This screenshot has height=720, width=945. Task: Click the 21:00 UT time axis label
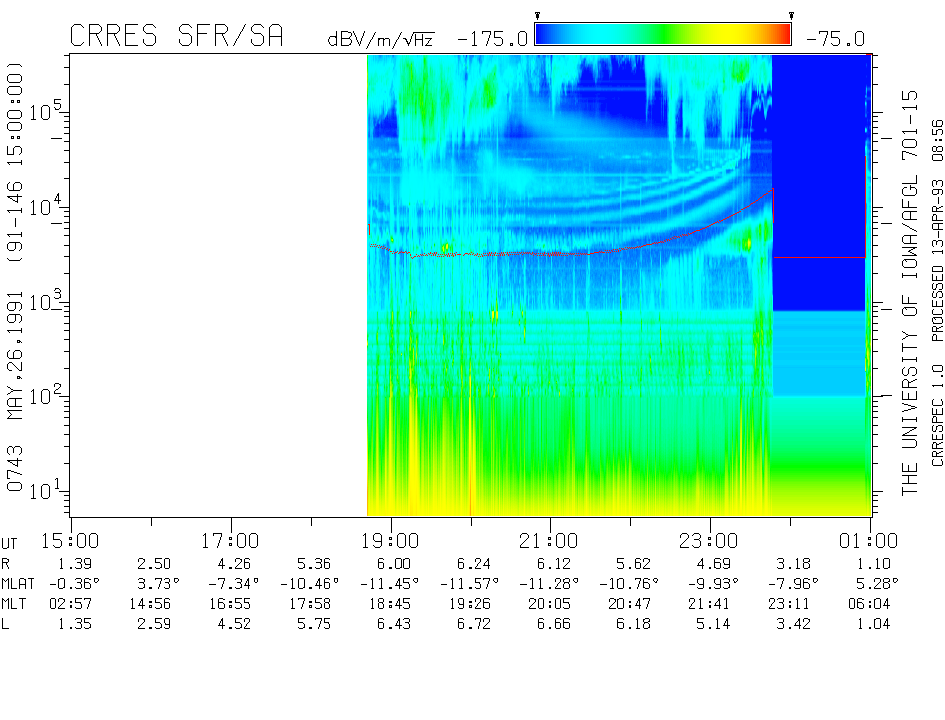pos(550,541)
